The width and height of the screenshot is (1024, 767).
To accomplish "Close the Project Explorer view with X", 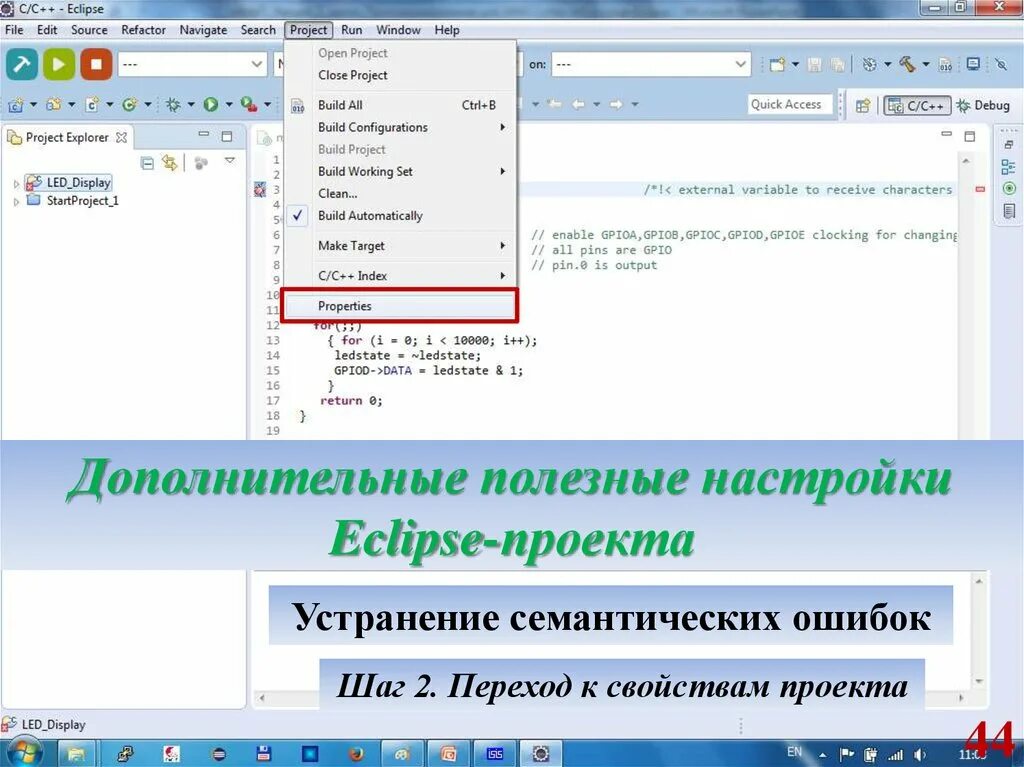I will pyautogui.click(x=121, y=137).
